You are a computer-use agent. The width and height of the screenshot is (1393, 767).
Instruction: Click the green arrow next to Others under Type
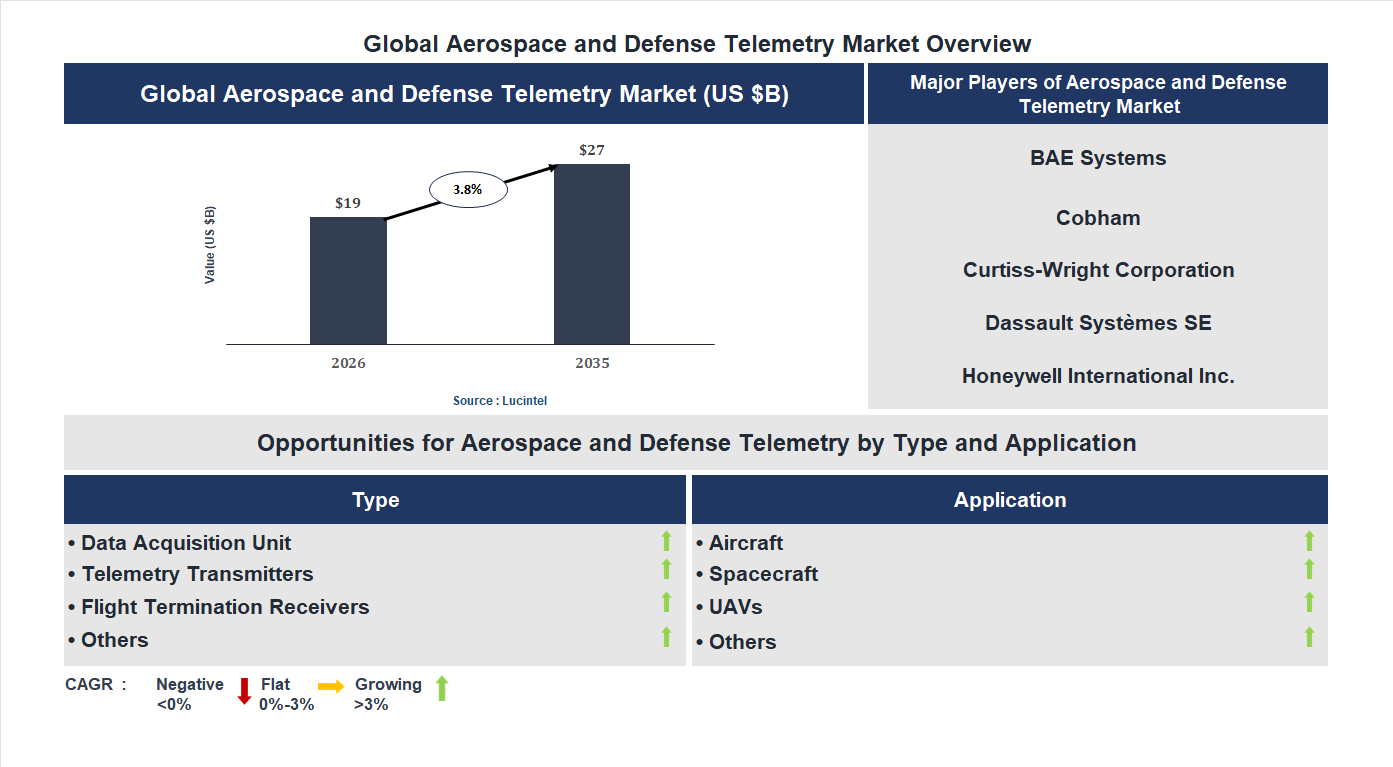click(x=666, y=634)
